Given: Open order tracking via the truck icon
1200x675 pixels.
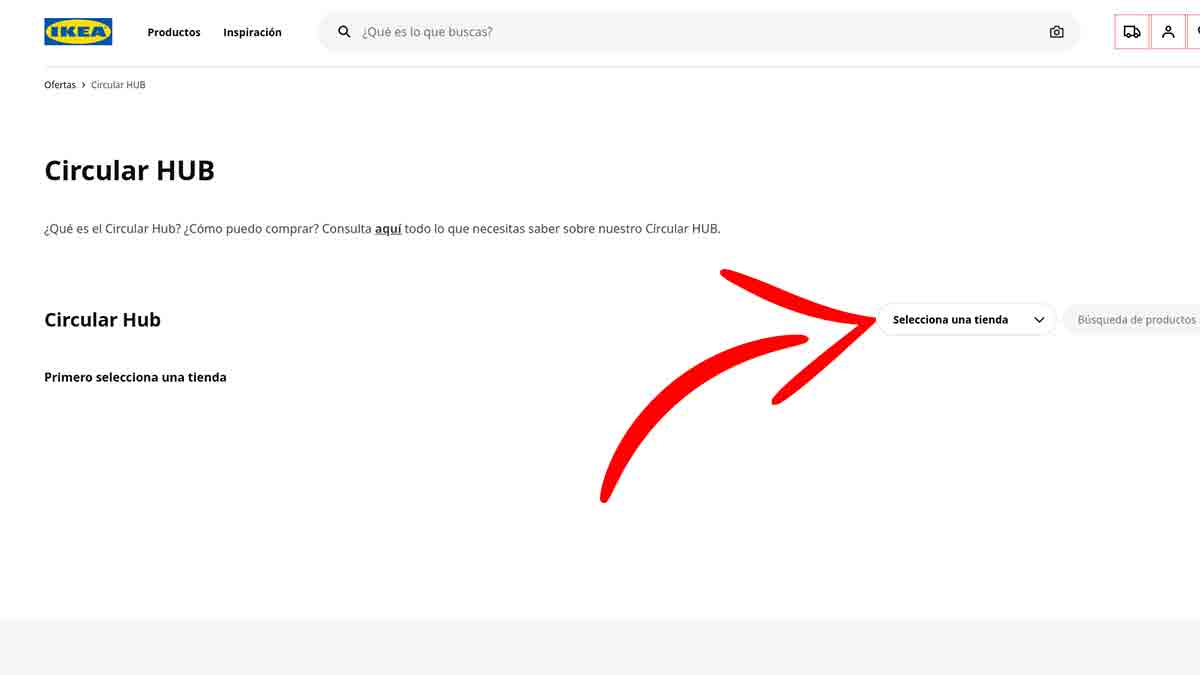Looking at the screenshot, I should (x=1131, y=32).
